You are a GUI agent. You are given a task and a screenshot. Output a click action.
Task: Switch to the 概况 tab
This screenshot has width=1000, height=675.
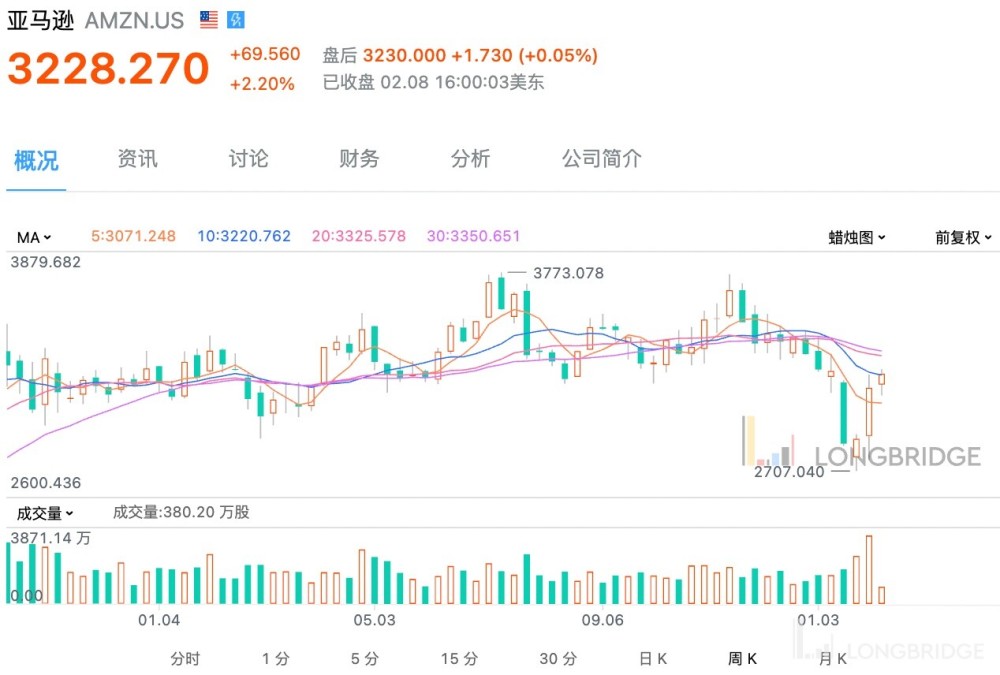click(36, 159)
